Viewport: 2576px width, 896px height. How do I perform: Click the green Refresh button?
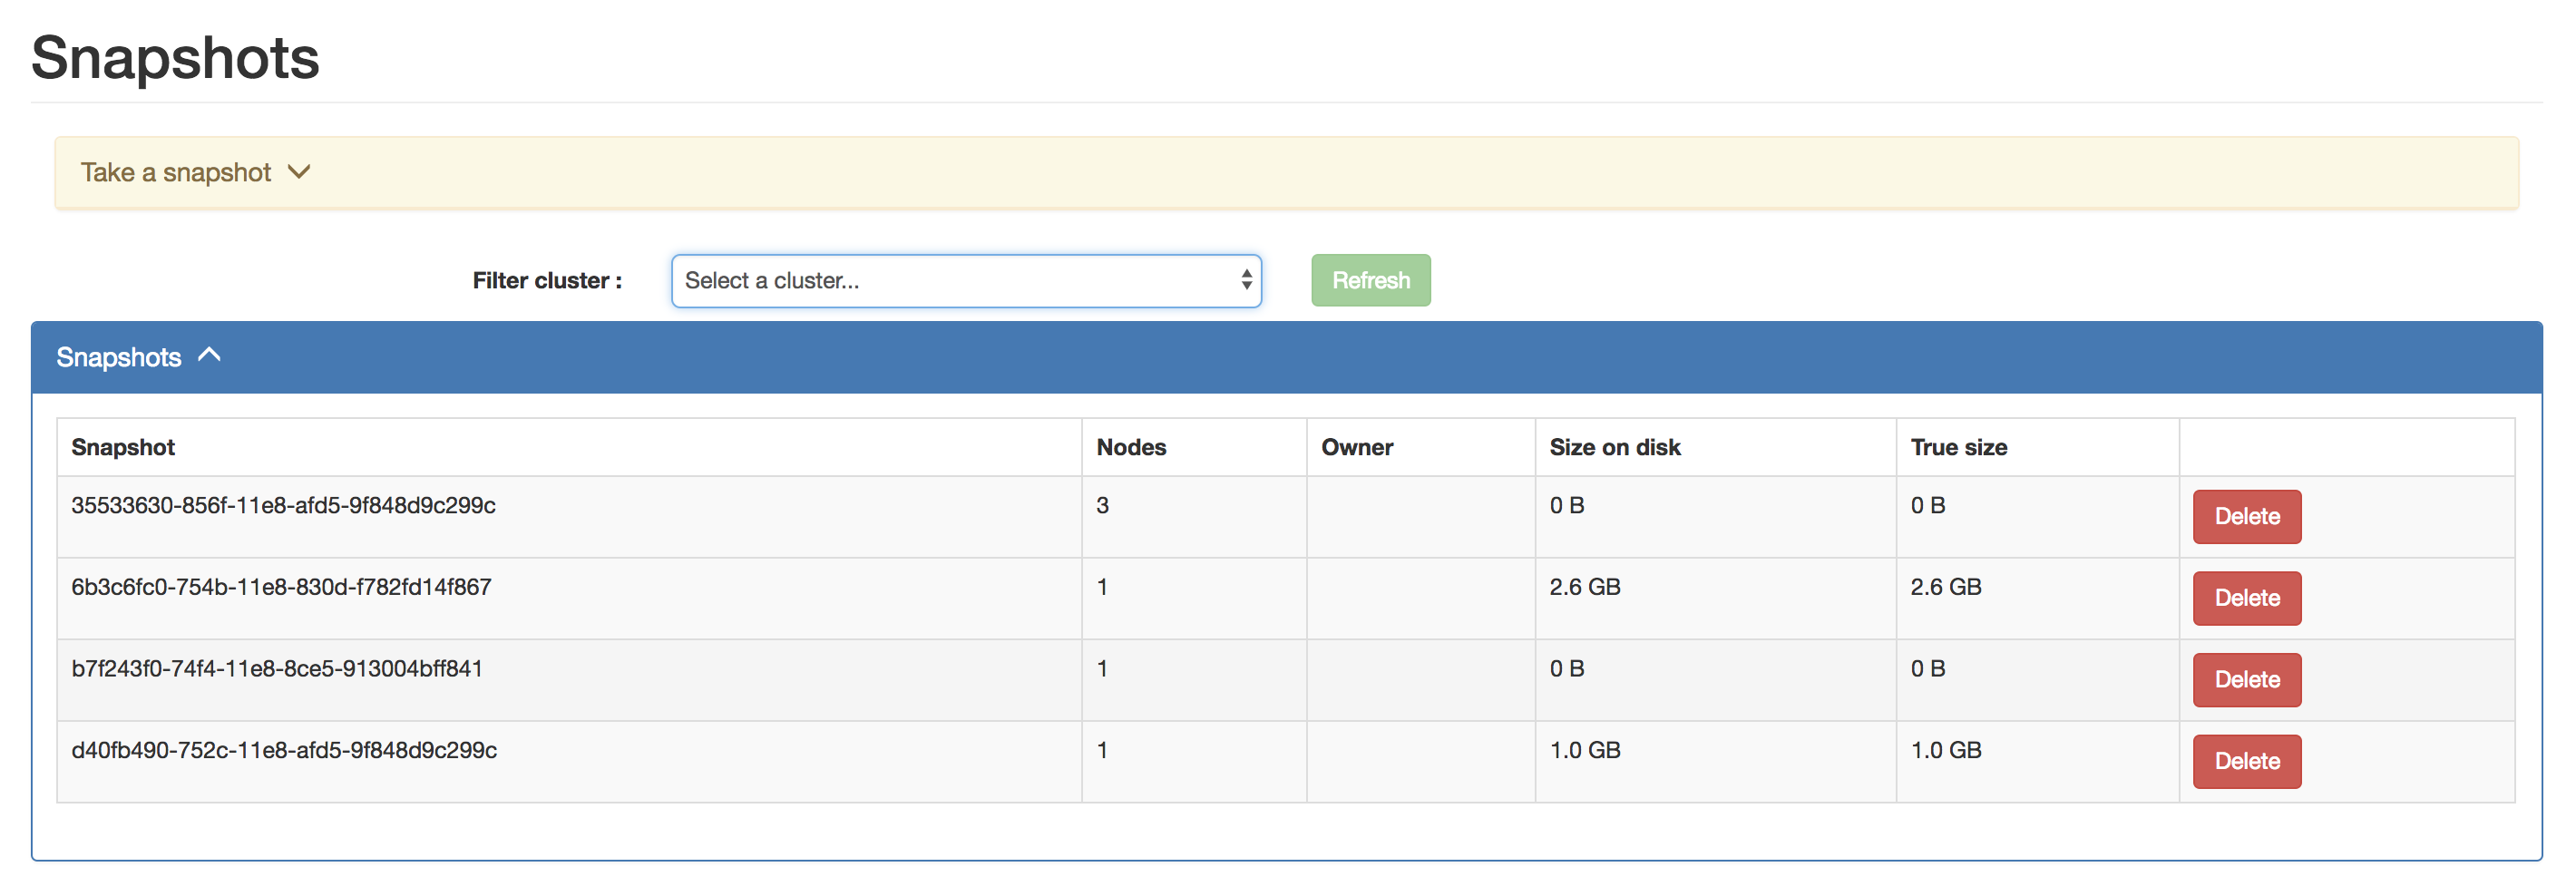point(1370,281)
